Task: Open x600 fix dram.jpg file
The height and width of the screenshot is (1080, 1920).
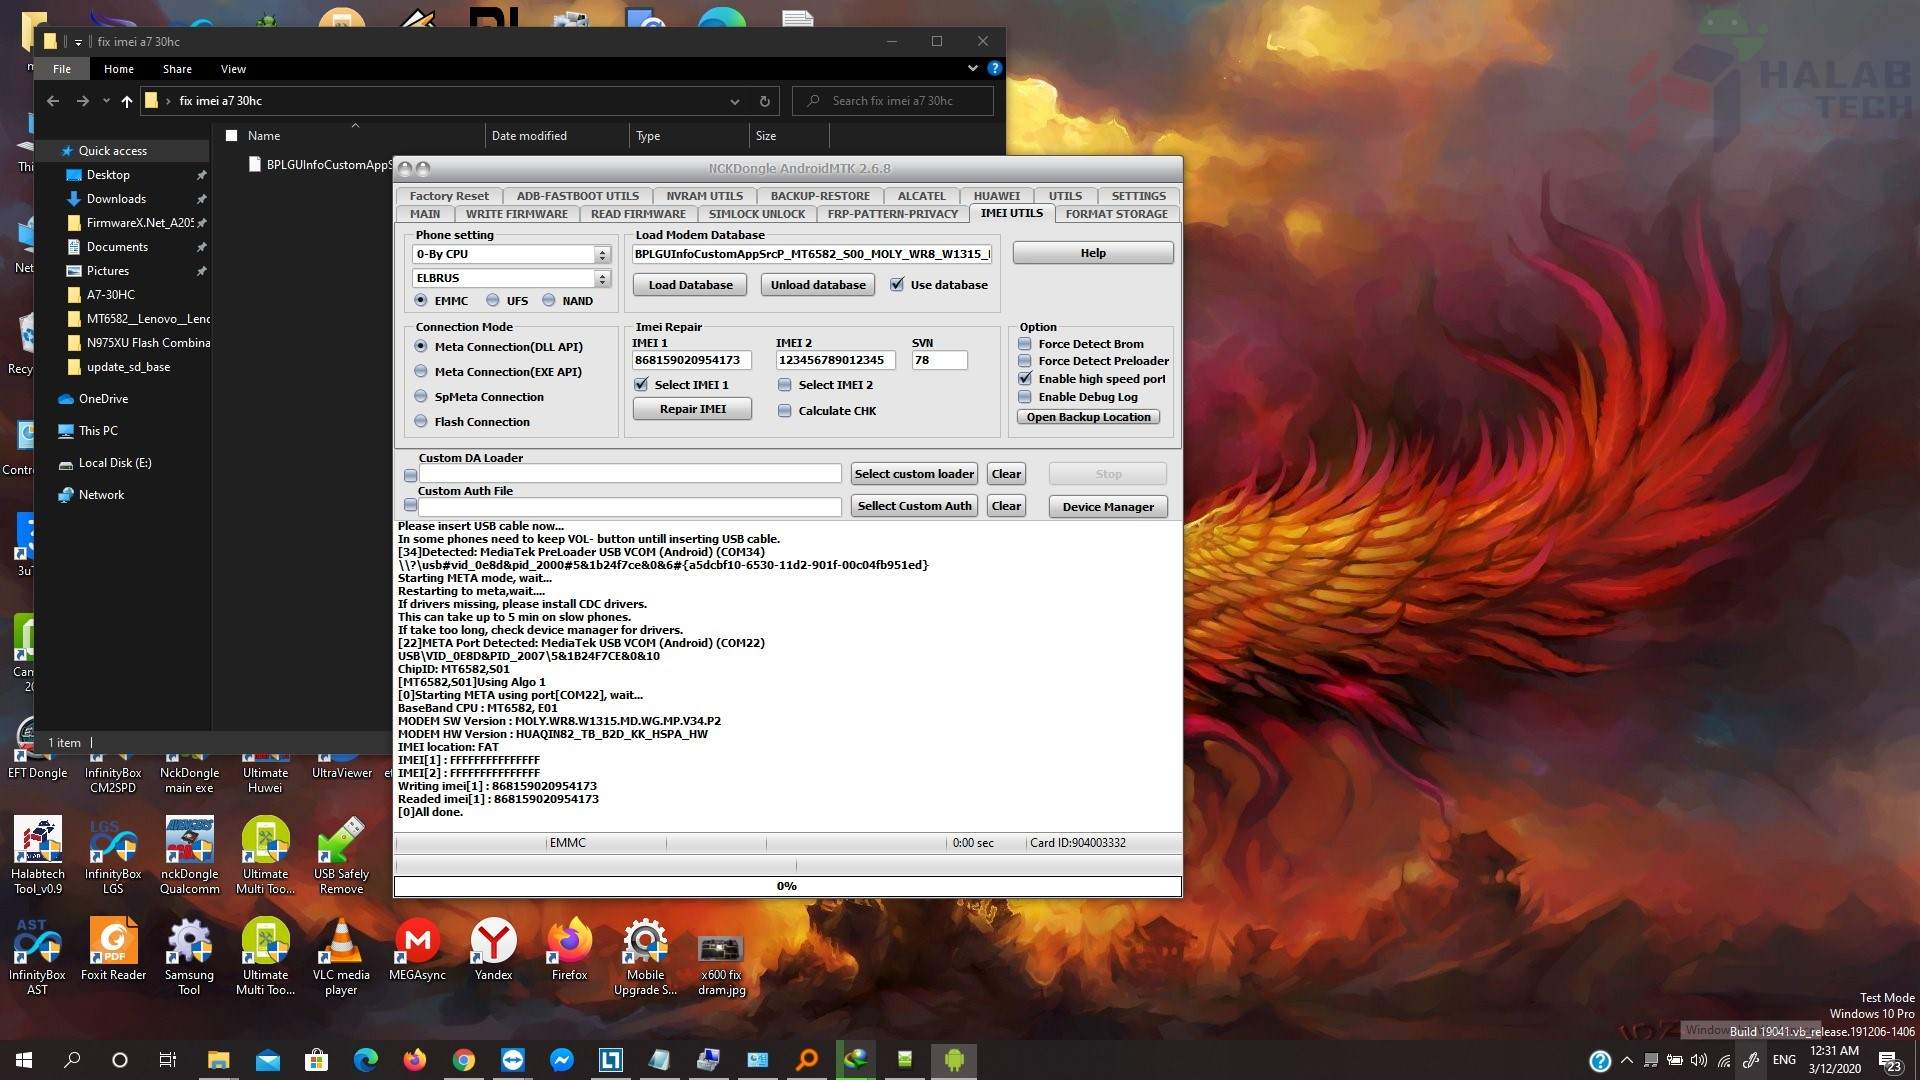Action: 721,964
